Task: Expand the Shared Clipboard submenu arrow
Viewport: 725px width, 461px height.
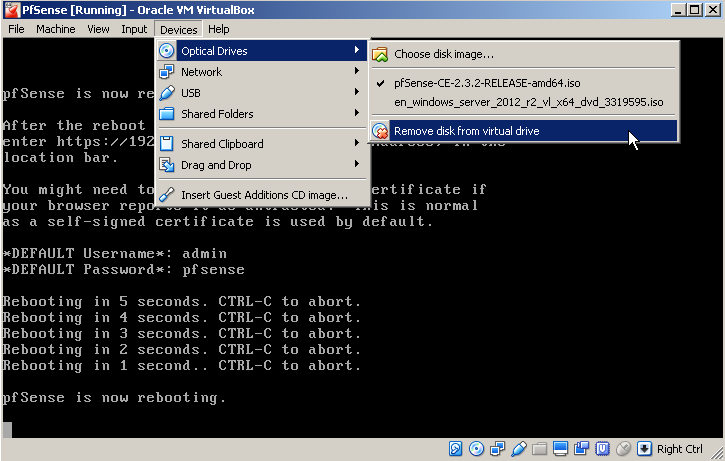Action: pyautogui.click(x=357, y=143)
